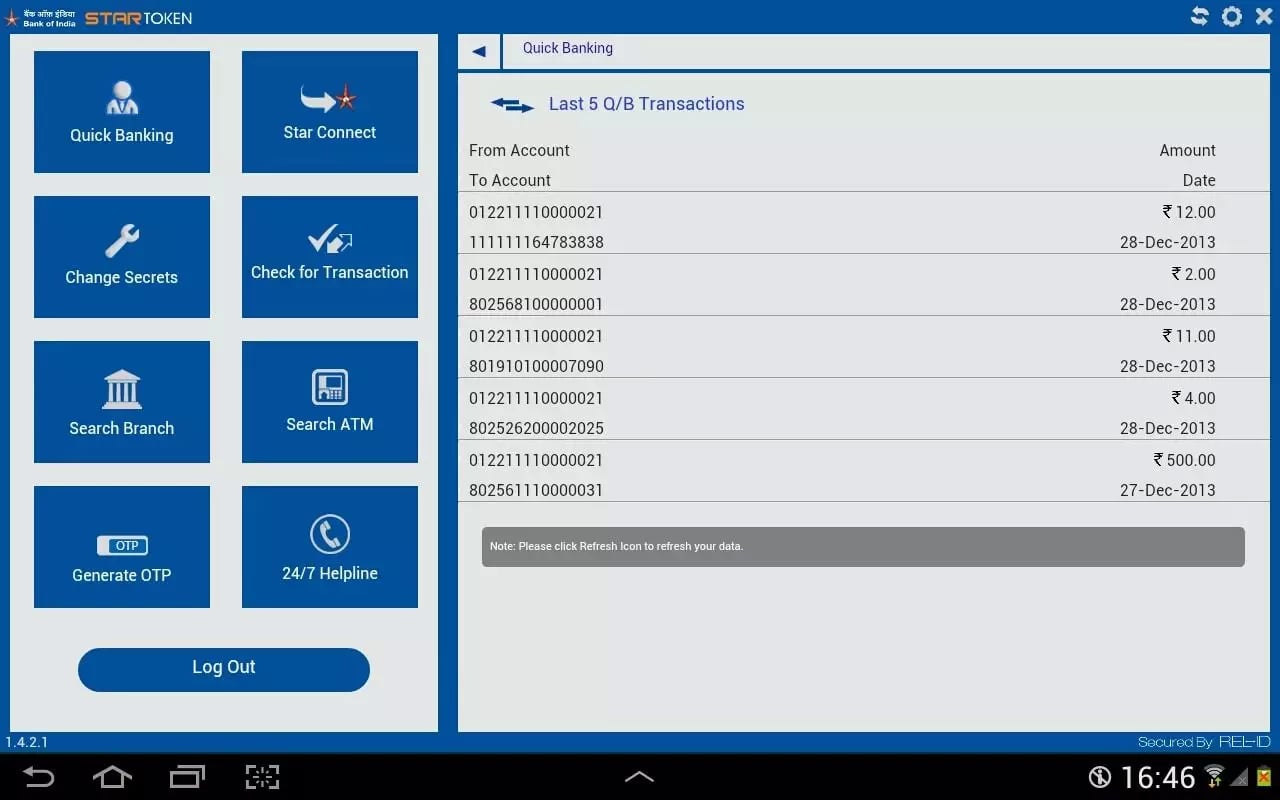Click the refresh note message box

[x=863, y=547]
